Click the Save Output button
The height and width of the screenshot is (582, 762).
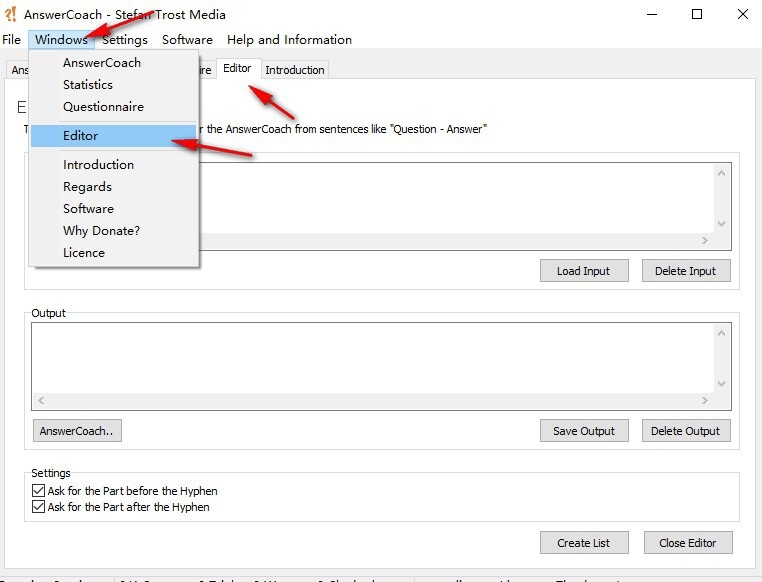(x=584, y=431)
